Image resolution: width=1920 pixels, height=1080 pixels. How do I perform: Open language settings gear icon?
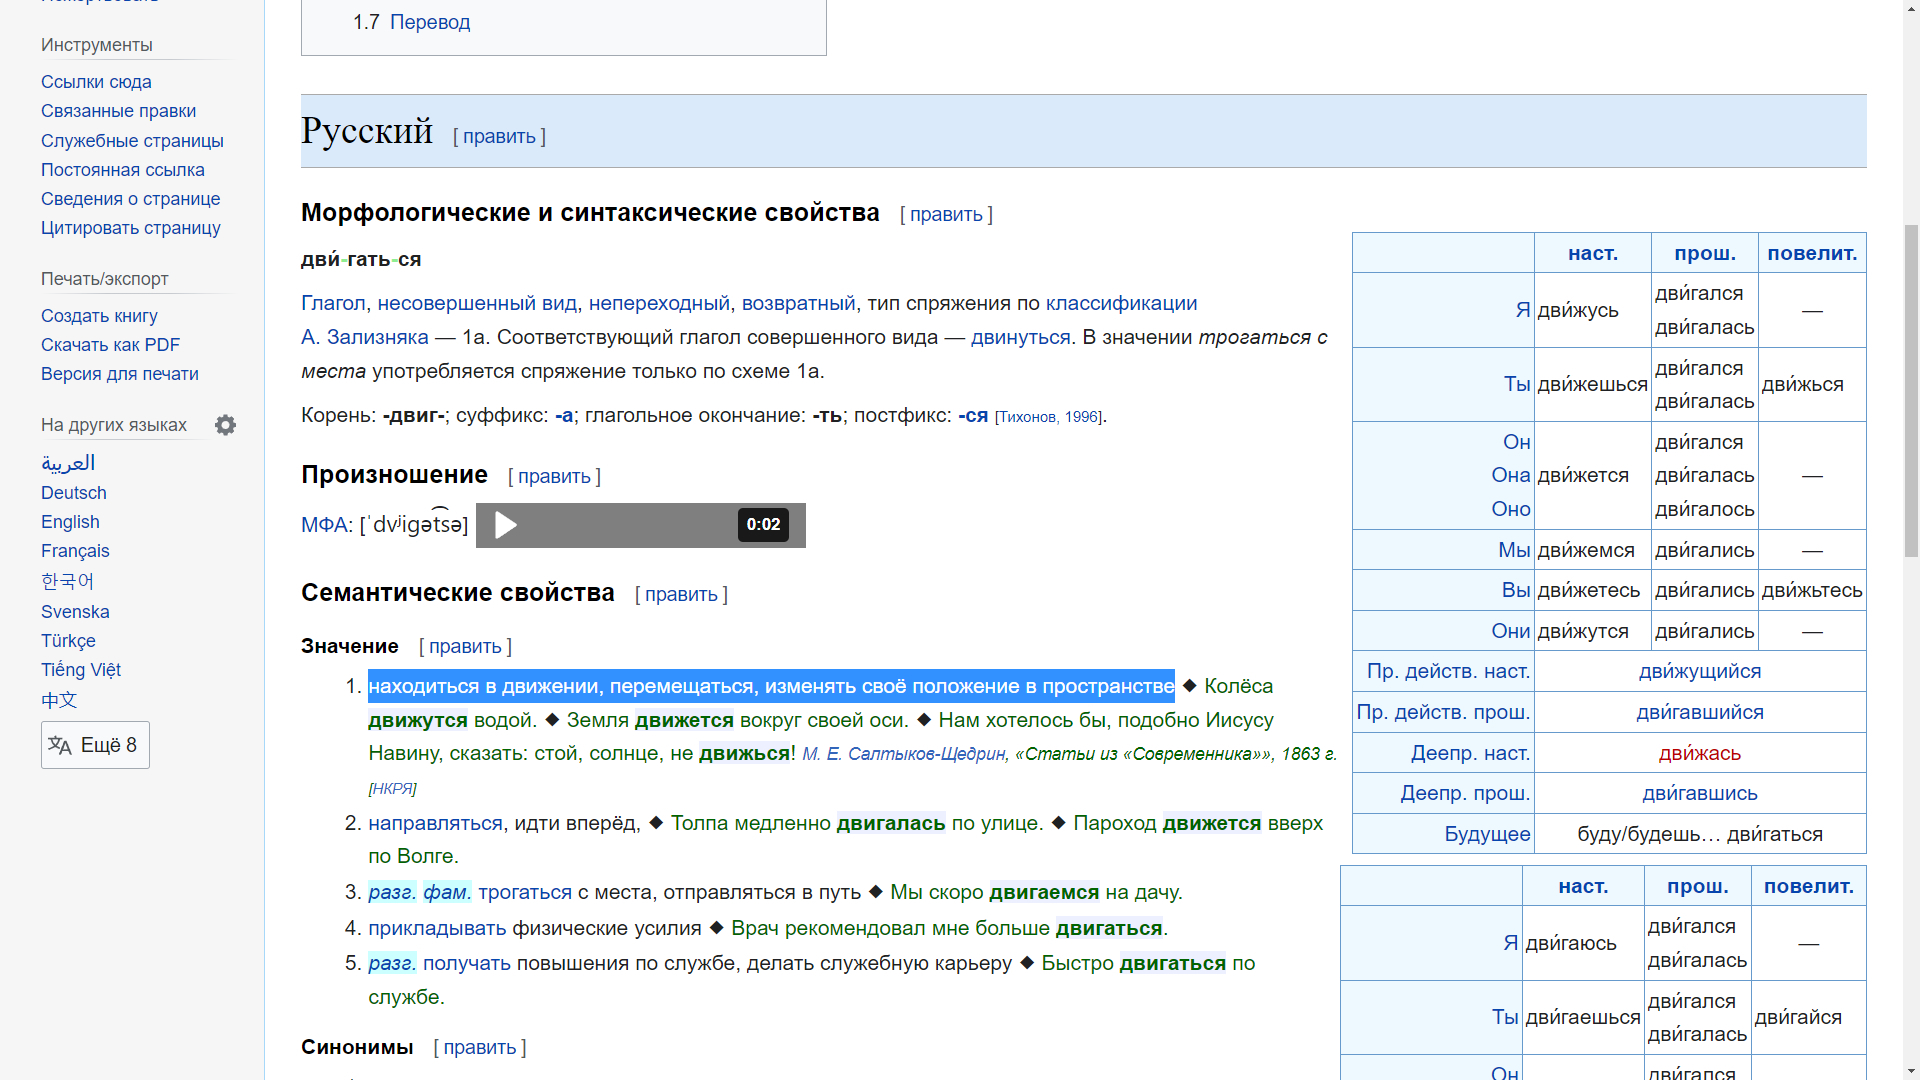click(x=226, y=425)
